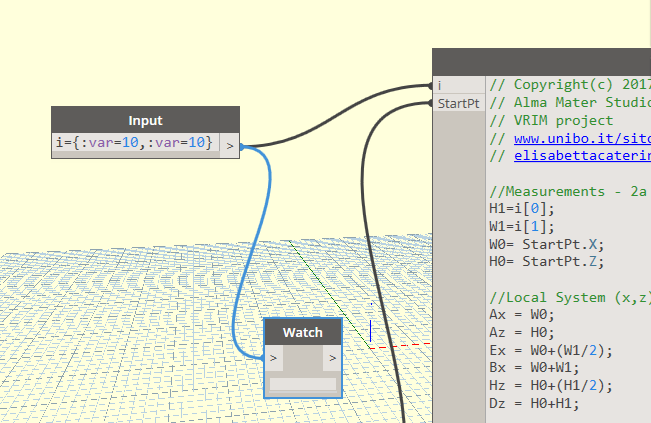The image size is (651, 423).
Task: Select the Input node title bar
Action: pyautogui.click(x=145, y=120)
